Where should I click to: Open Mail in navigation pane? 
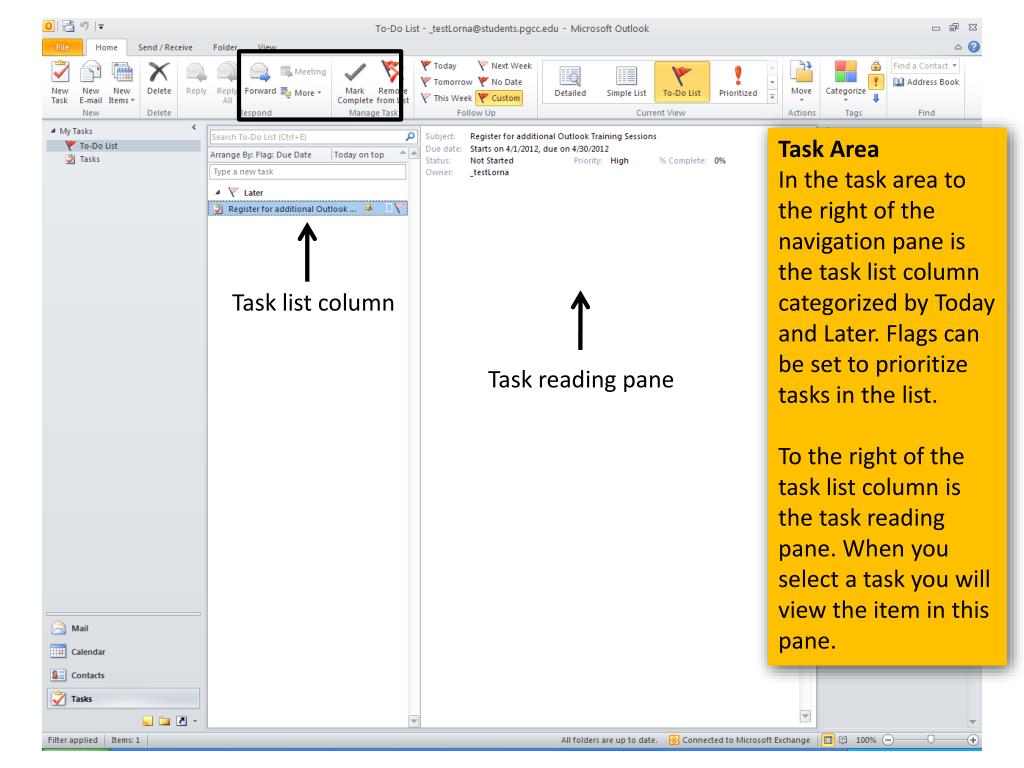[123, 628]
